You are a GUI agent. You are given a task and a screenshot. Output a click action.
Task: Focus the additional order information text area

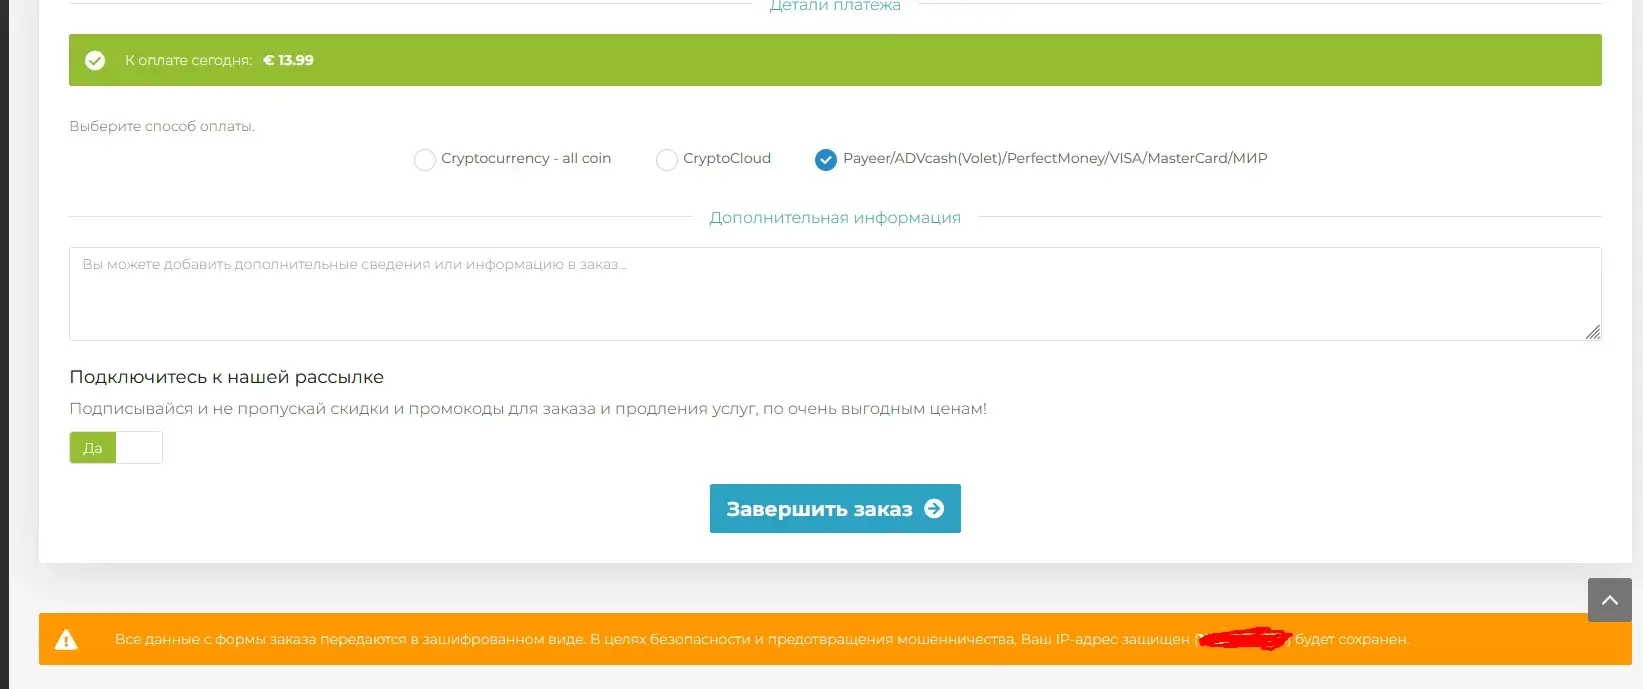[x=835, y=294]
